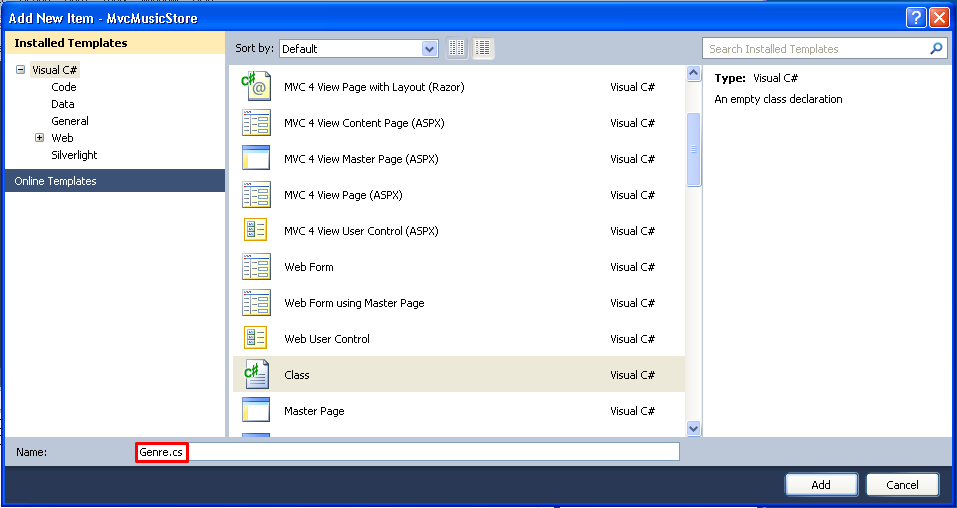The height and width of the screenshot is (508, 957).
Task: Click the template list scroll down arrow
Action: click(693, 429)
